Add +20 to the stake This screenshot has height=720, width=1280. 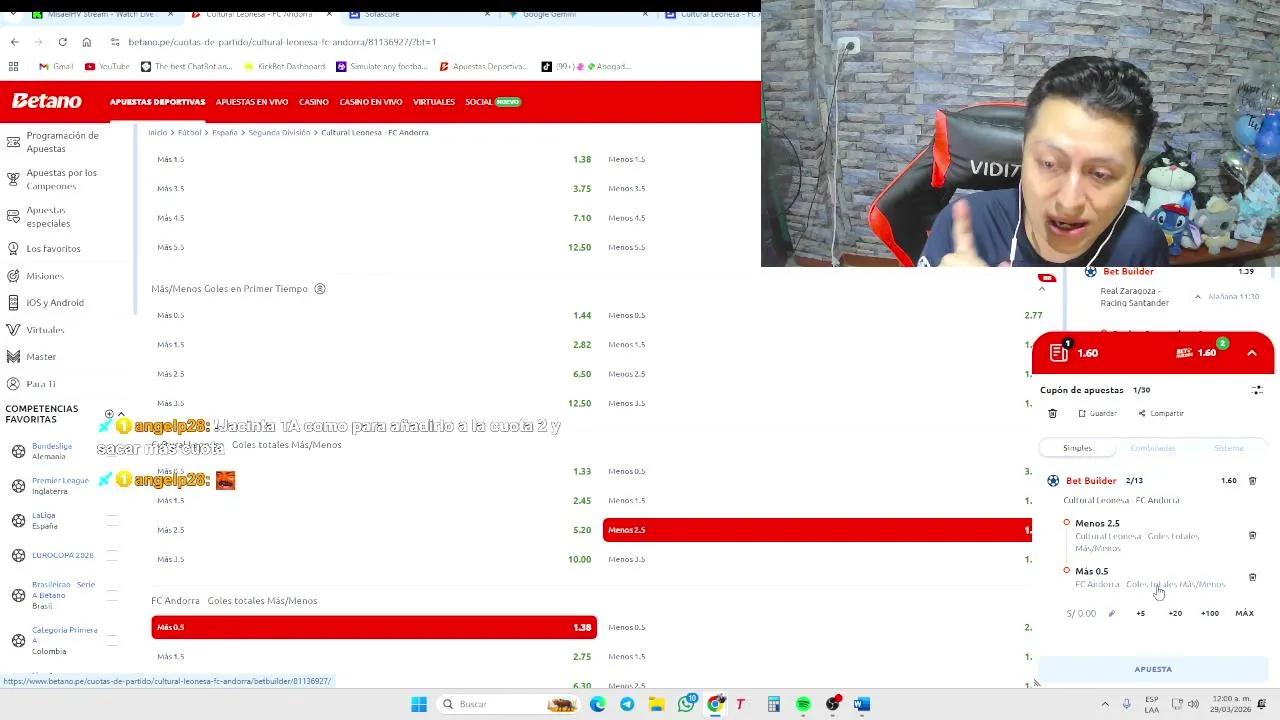click(1175, 613)
